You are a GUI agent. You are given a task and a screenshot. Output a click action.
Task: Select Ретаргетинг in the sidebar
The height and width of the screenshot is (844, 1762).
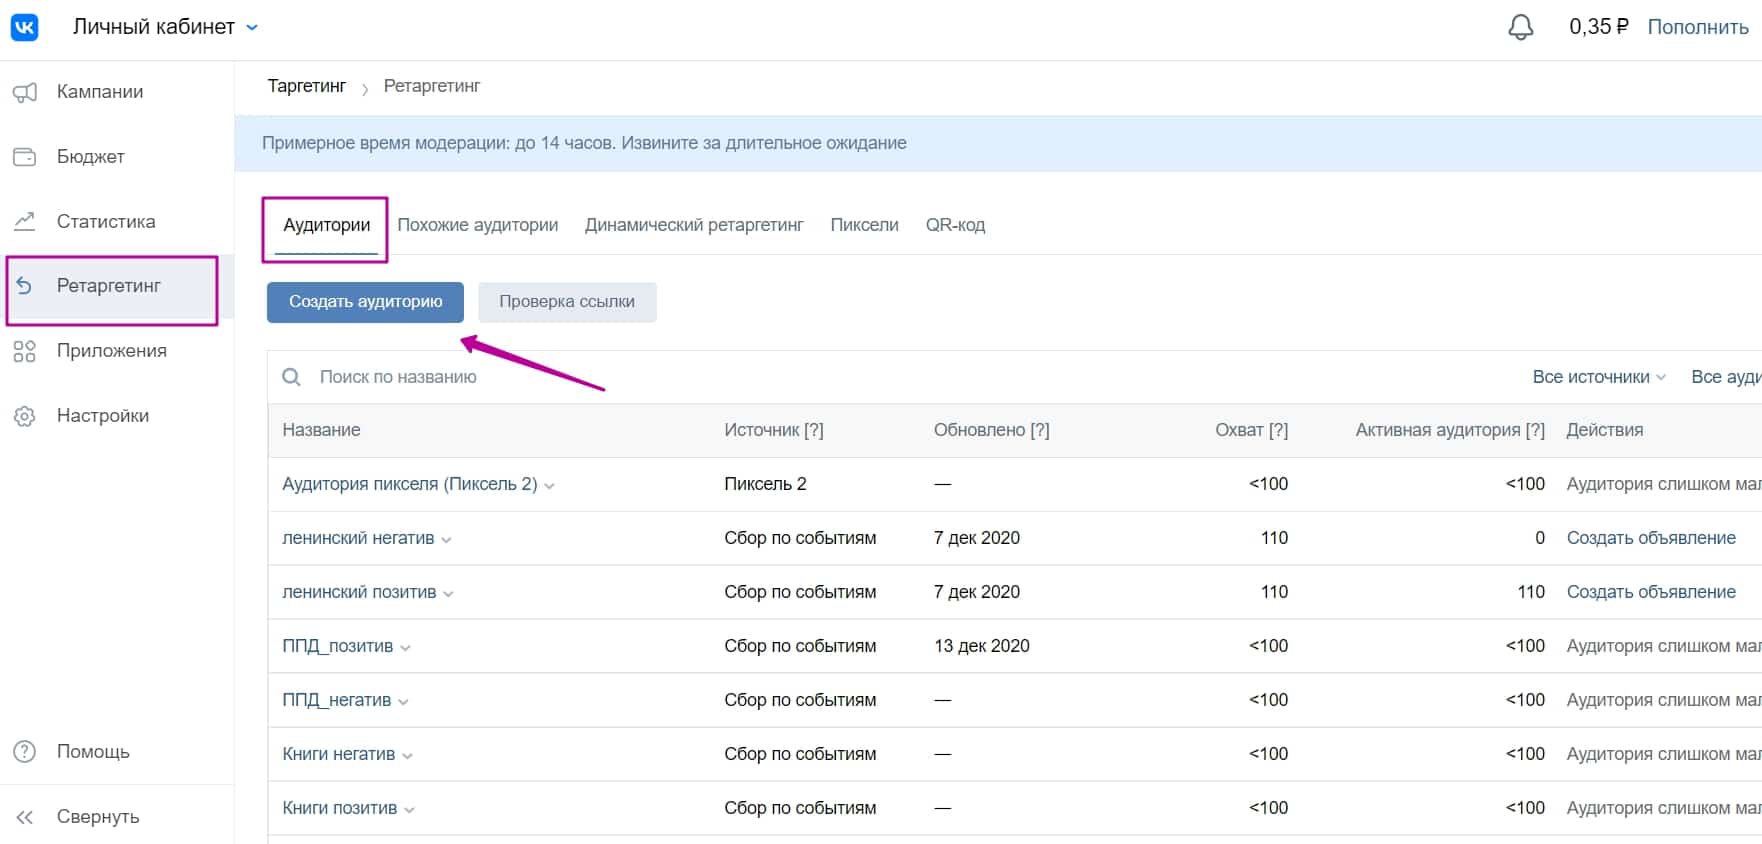coord(117,286)
